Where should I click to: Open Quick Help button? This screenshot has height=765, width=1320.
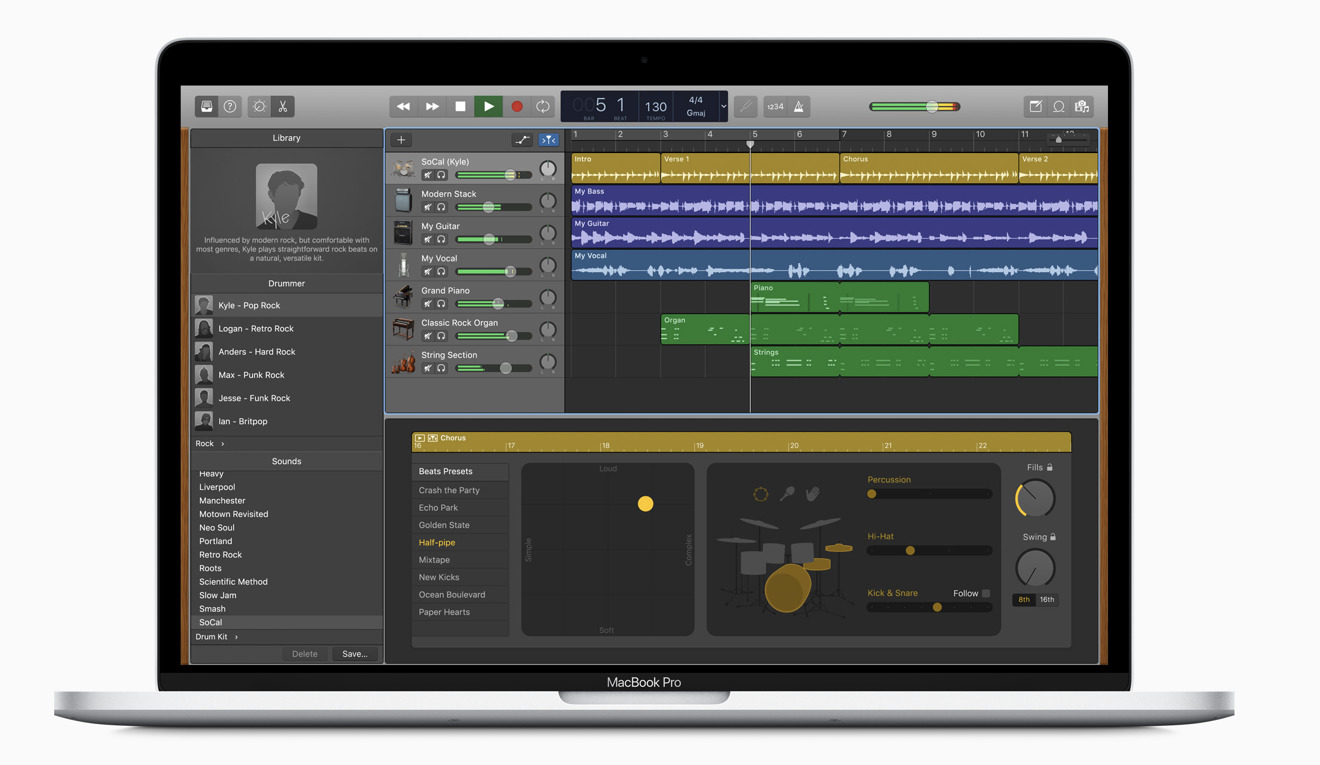pos(230,106)
